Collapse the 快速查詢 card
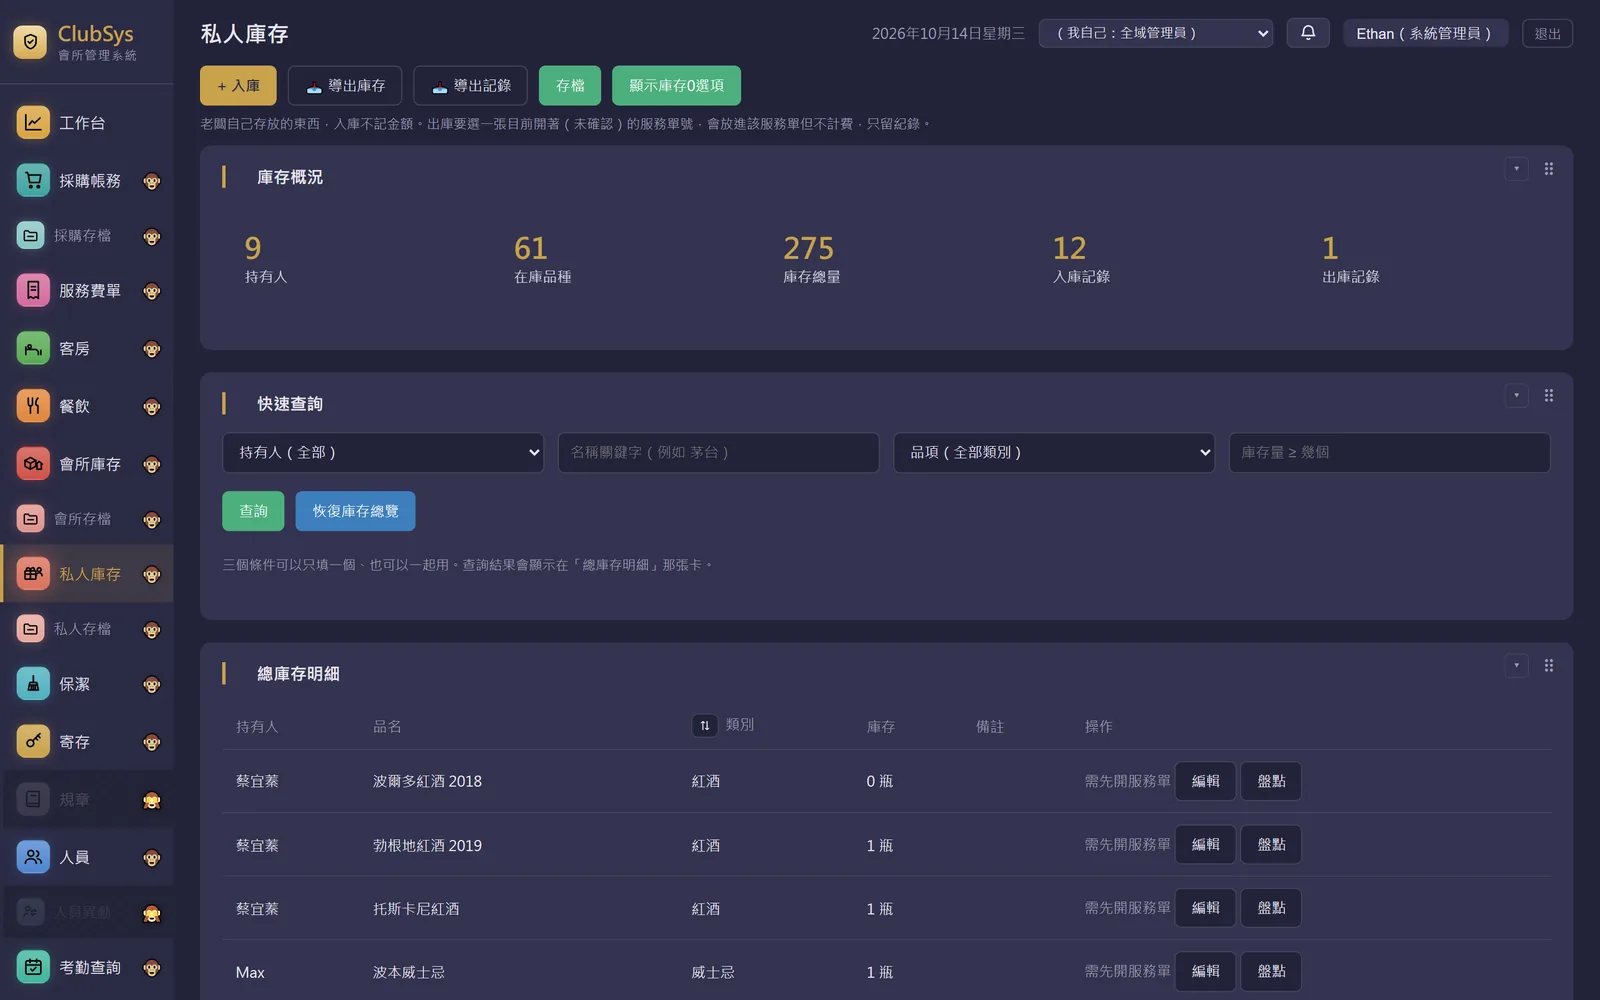This screenshot has width=1600, height=1000. [1517, 396]
